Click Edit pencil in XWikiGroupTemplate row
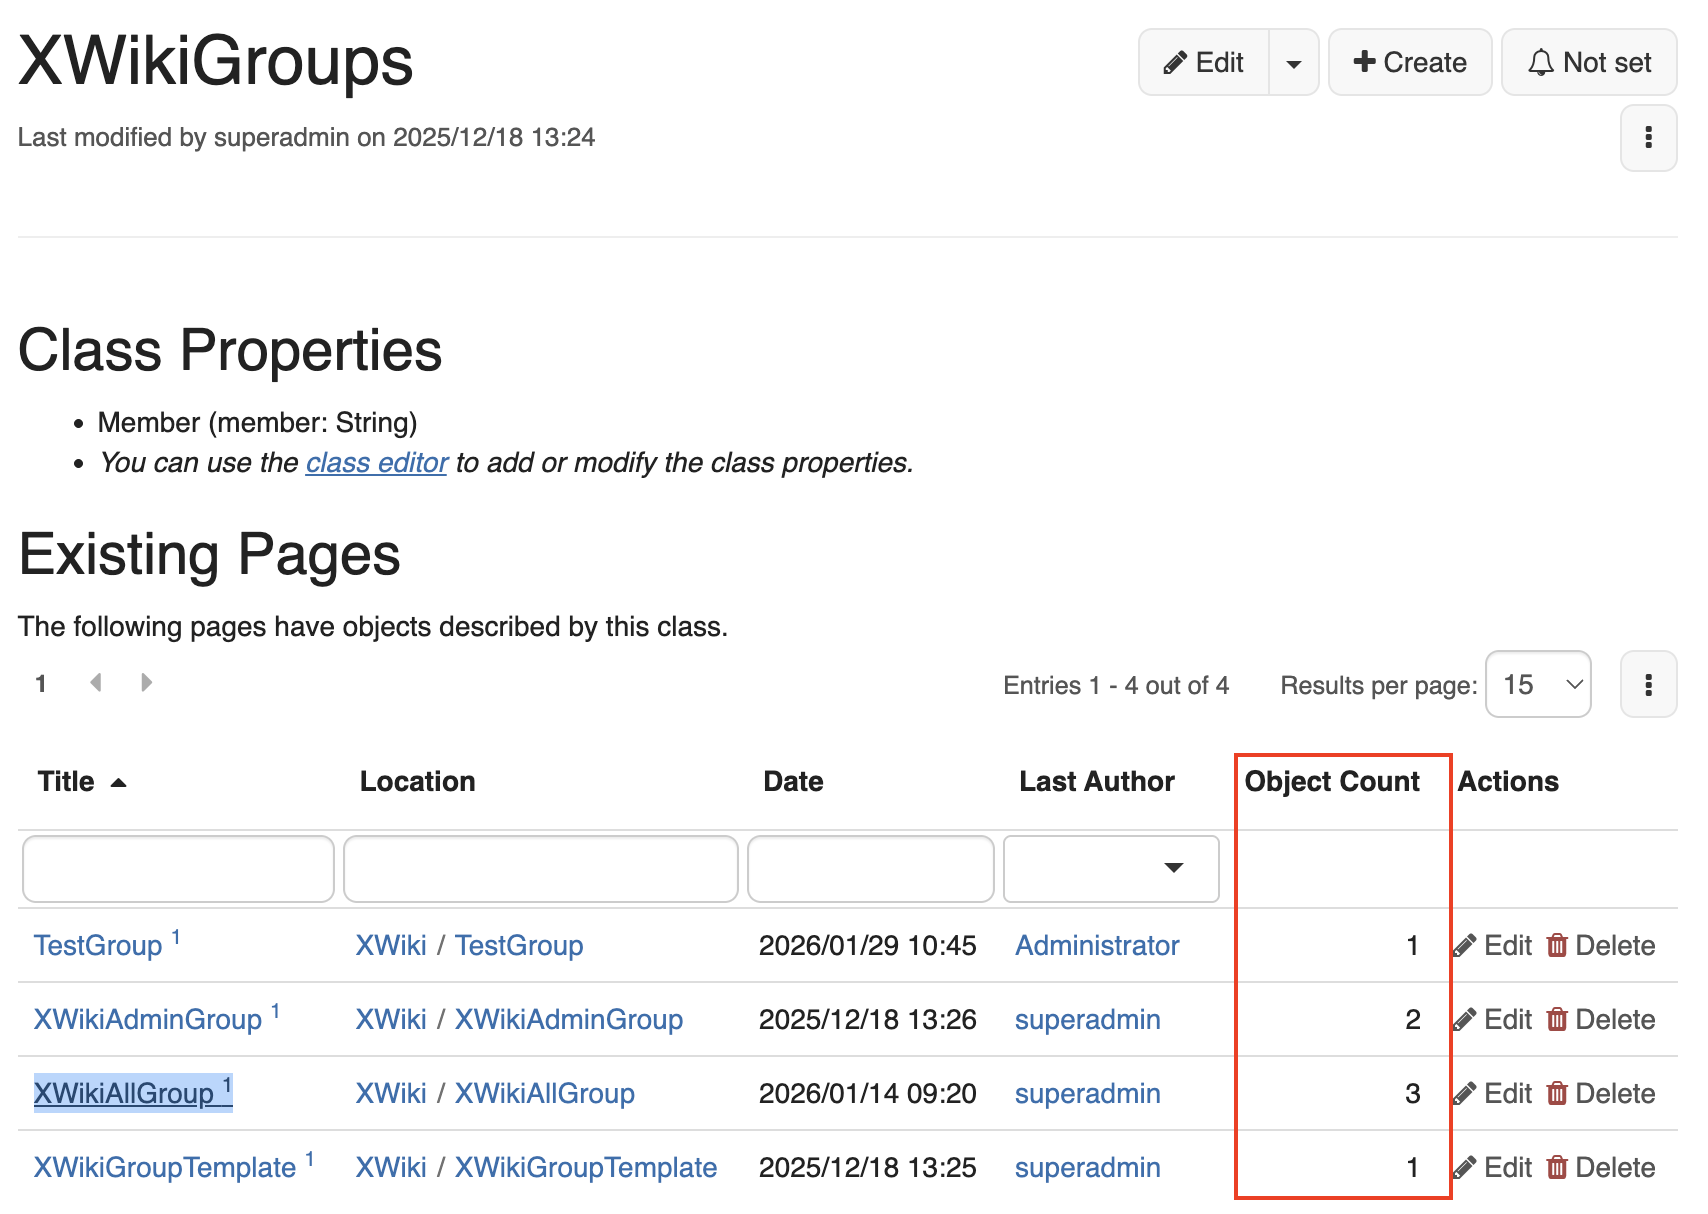1708x1214 pixels. click(x=1493, y=1167)
